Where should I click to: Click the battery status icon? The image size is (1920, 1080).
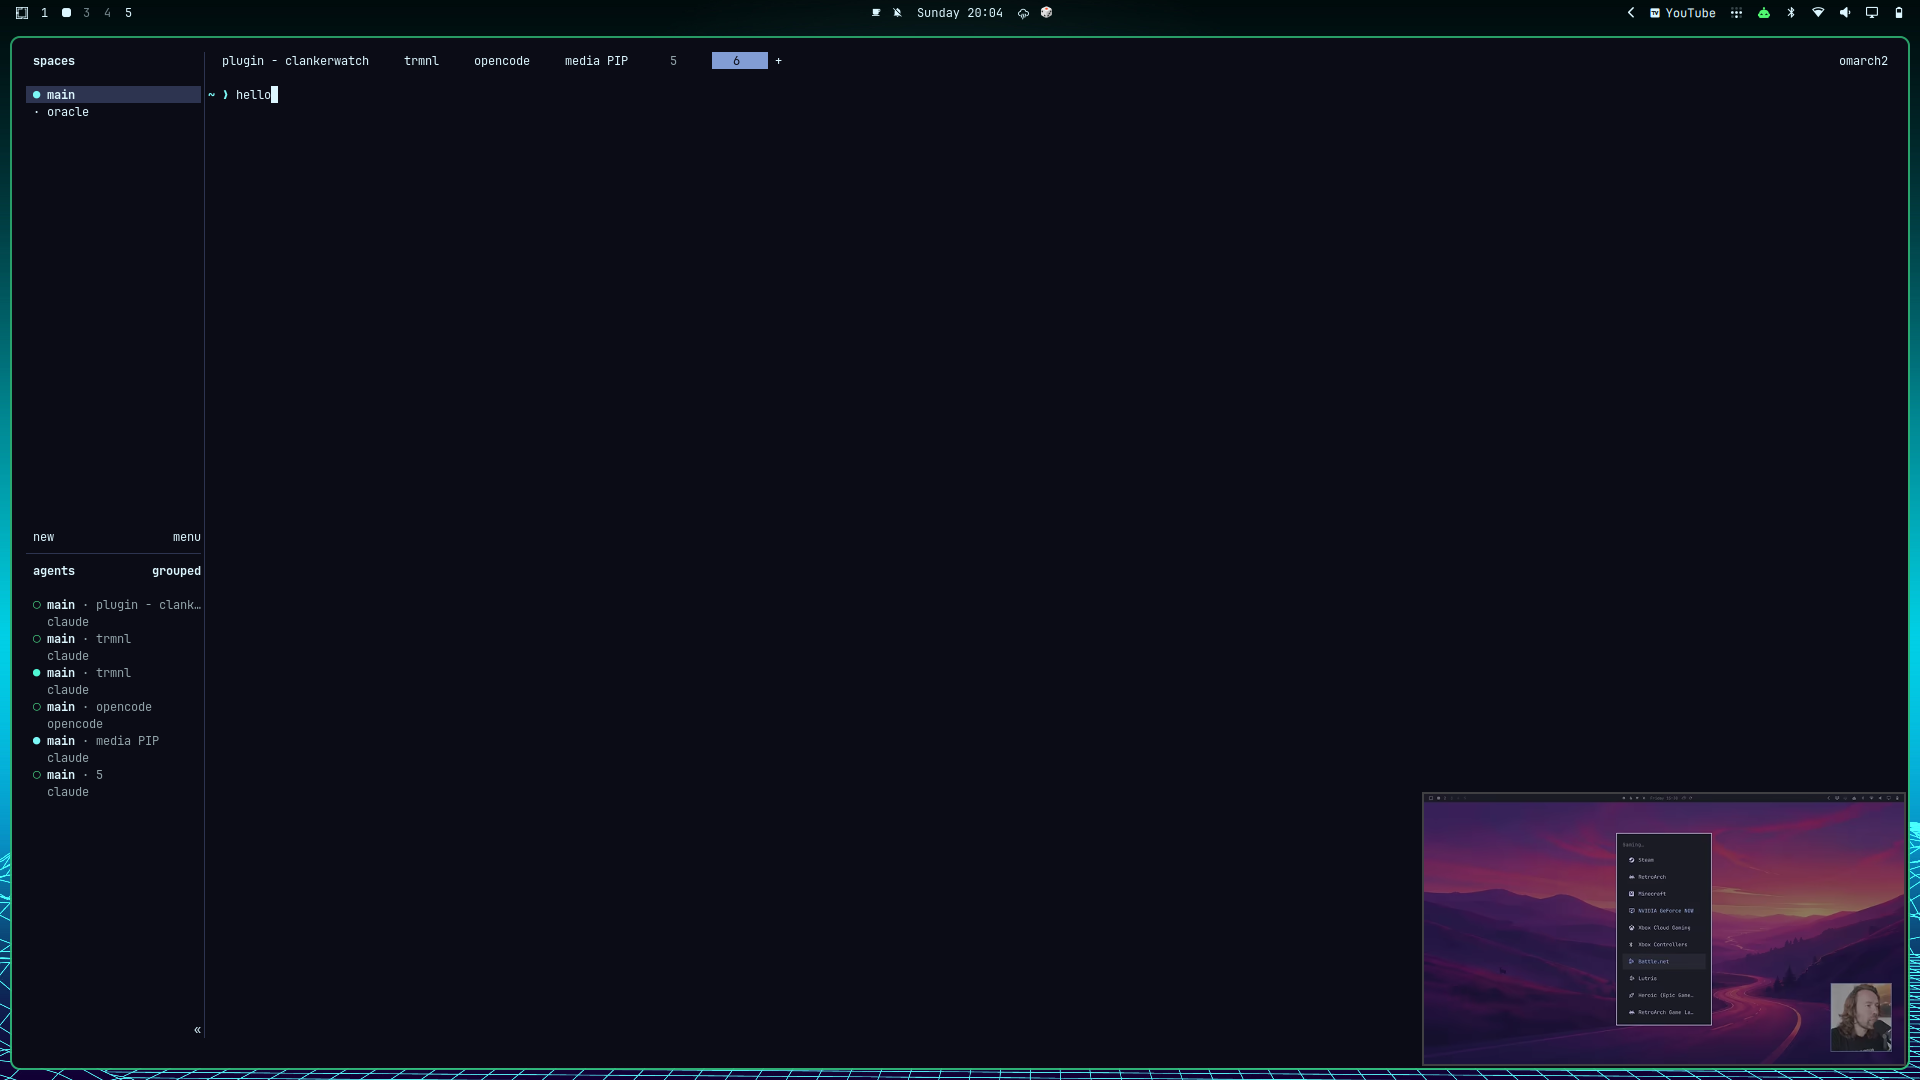[1899, 13]
